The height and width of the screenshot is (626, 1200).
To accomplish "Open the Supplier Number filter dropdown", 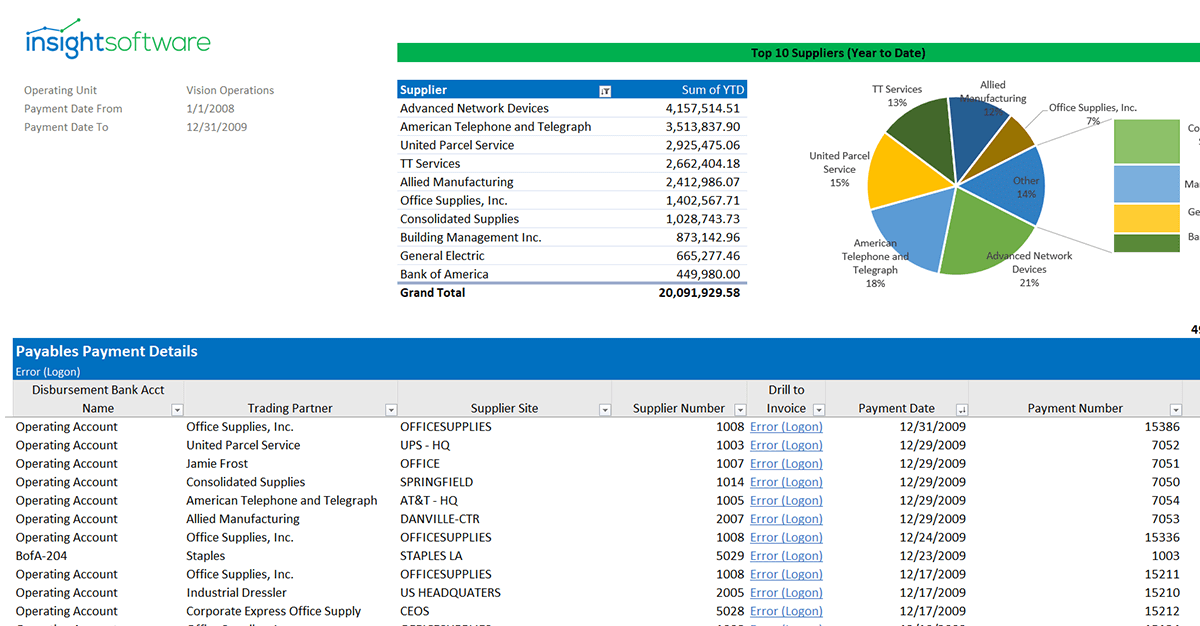I will [740, 409].
